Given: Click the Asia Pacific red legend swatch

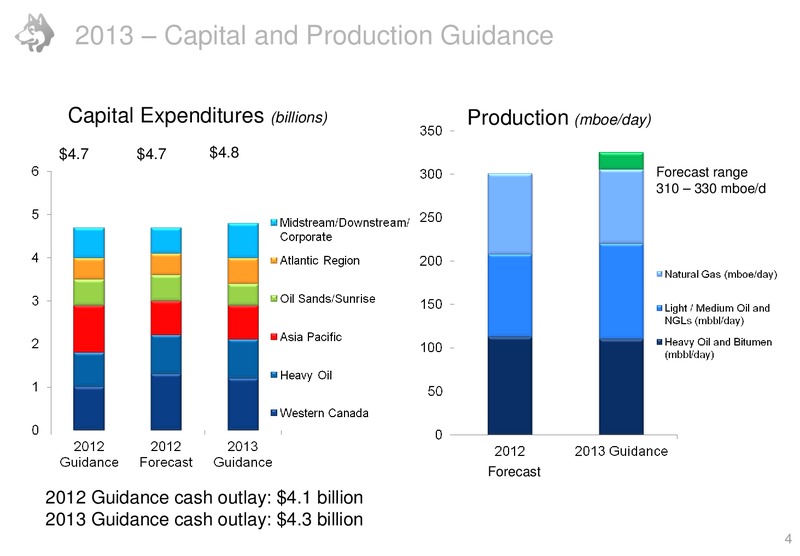Looking at the screenshot, I should (274, 337).
